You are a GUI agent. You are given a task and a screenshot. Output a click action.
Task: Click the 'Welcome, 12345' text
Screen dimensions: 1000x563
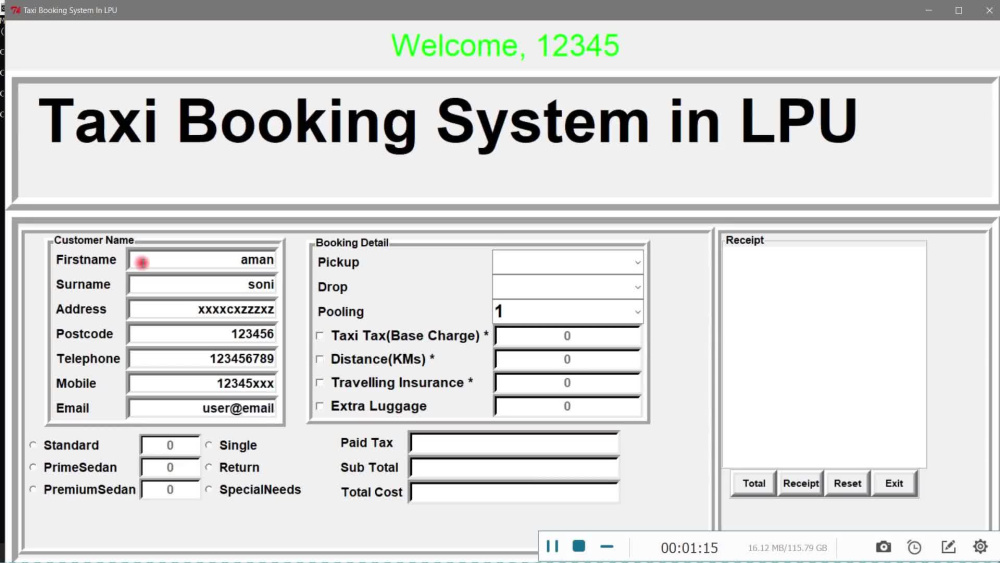[505, 45]
